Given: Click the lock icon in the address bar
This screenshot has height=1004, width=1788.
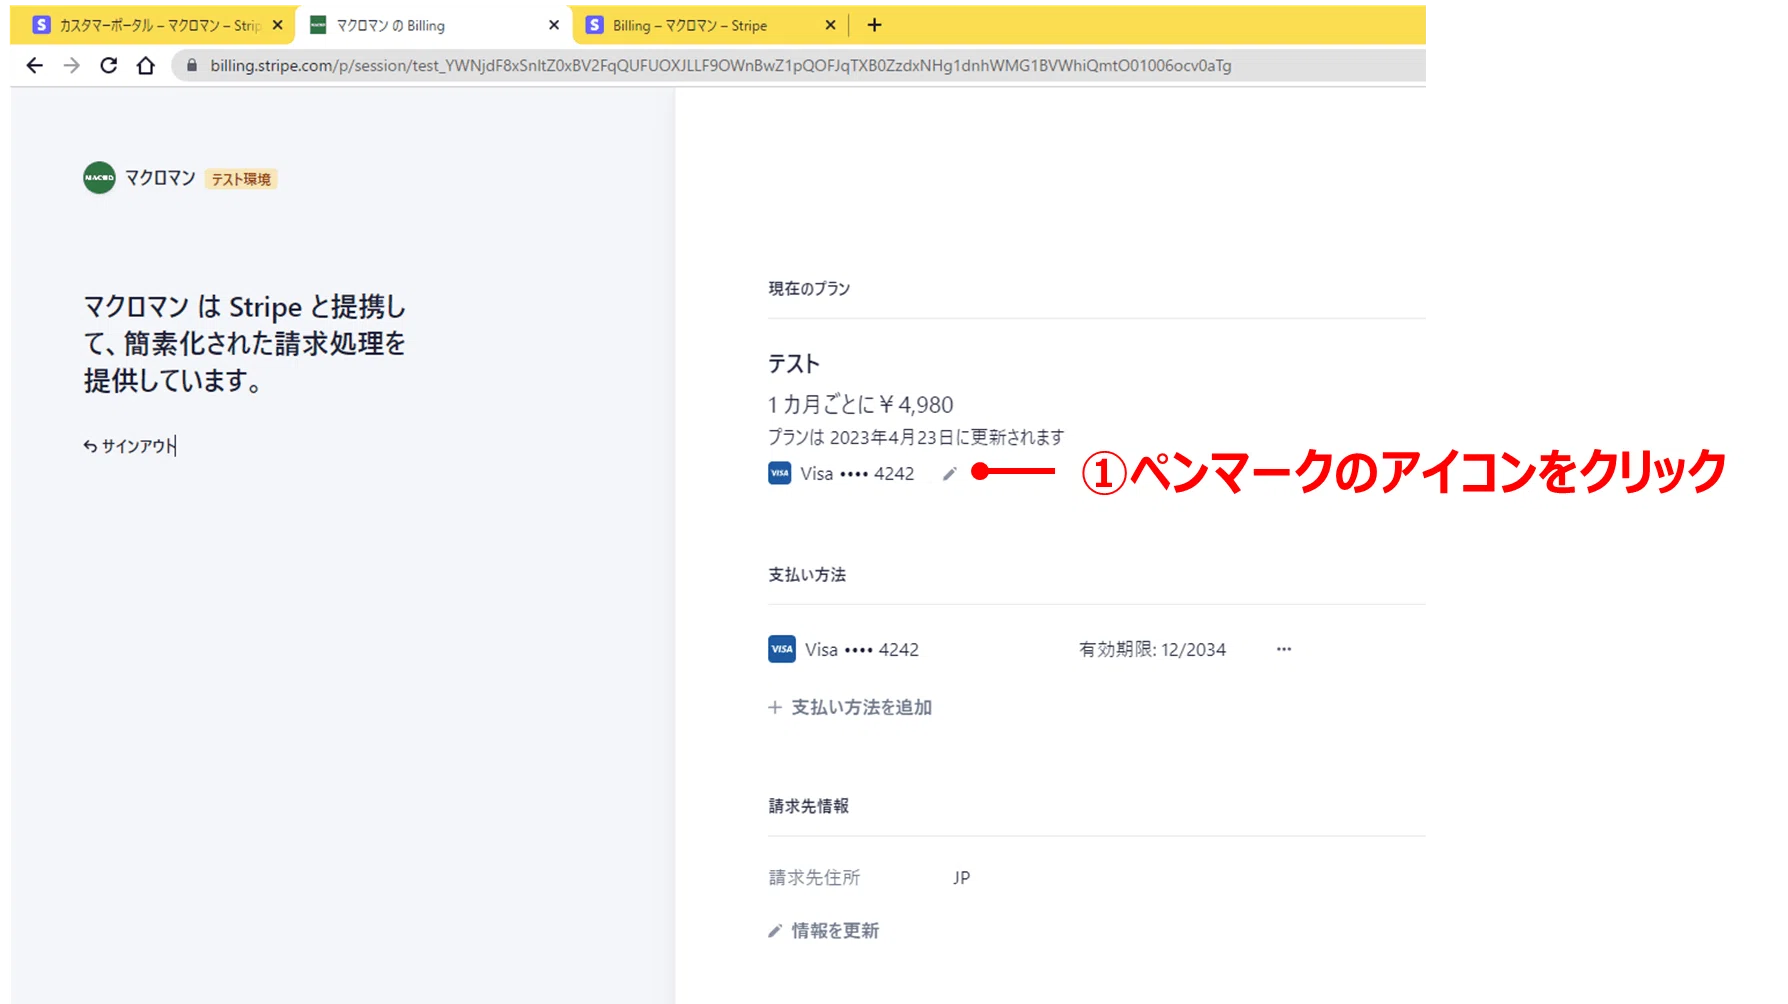Looking at the screenshot, I should [192, 65].
